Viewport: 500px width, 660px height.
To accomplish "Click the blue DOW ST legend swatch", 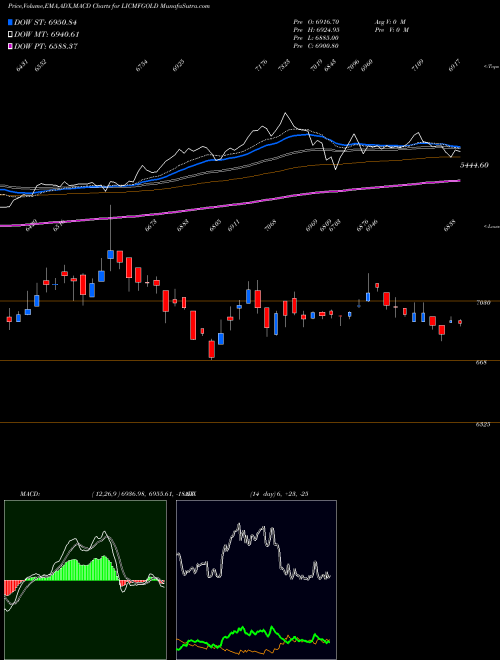I will [10, 22].
